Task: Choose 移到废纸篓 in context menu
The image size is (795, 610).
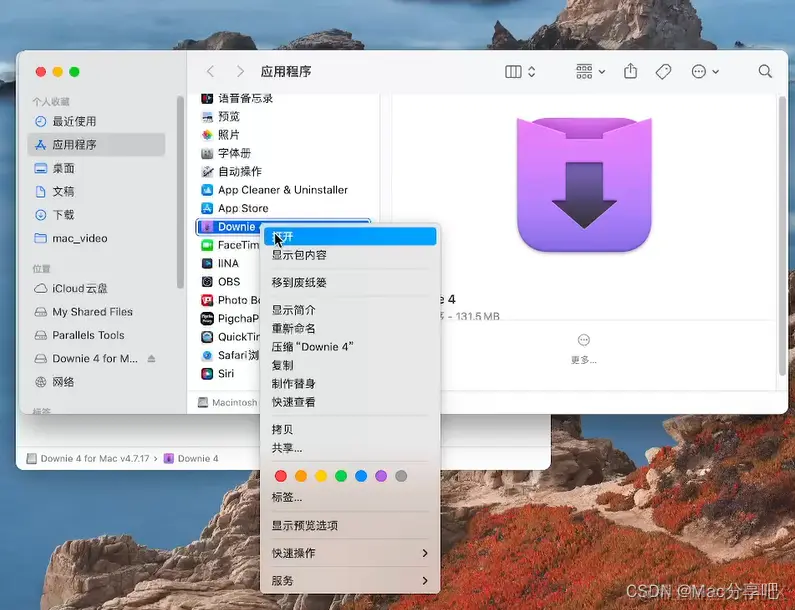Action: [x=350, y=282]
